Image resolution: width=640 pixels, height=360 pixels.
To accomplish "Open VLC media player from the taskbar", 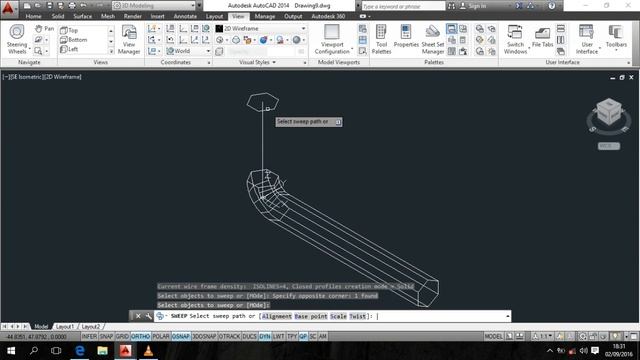I will point(148,351).
